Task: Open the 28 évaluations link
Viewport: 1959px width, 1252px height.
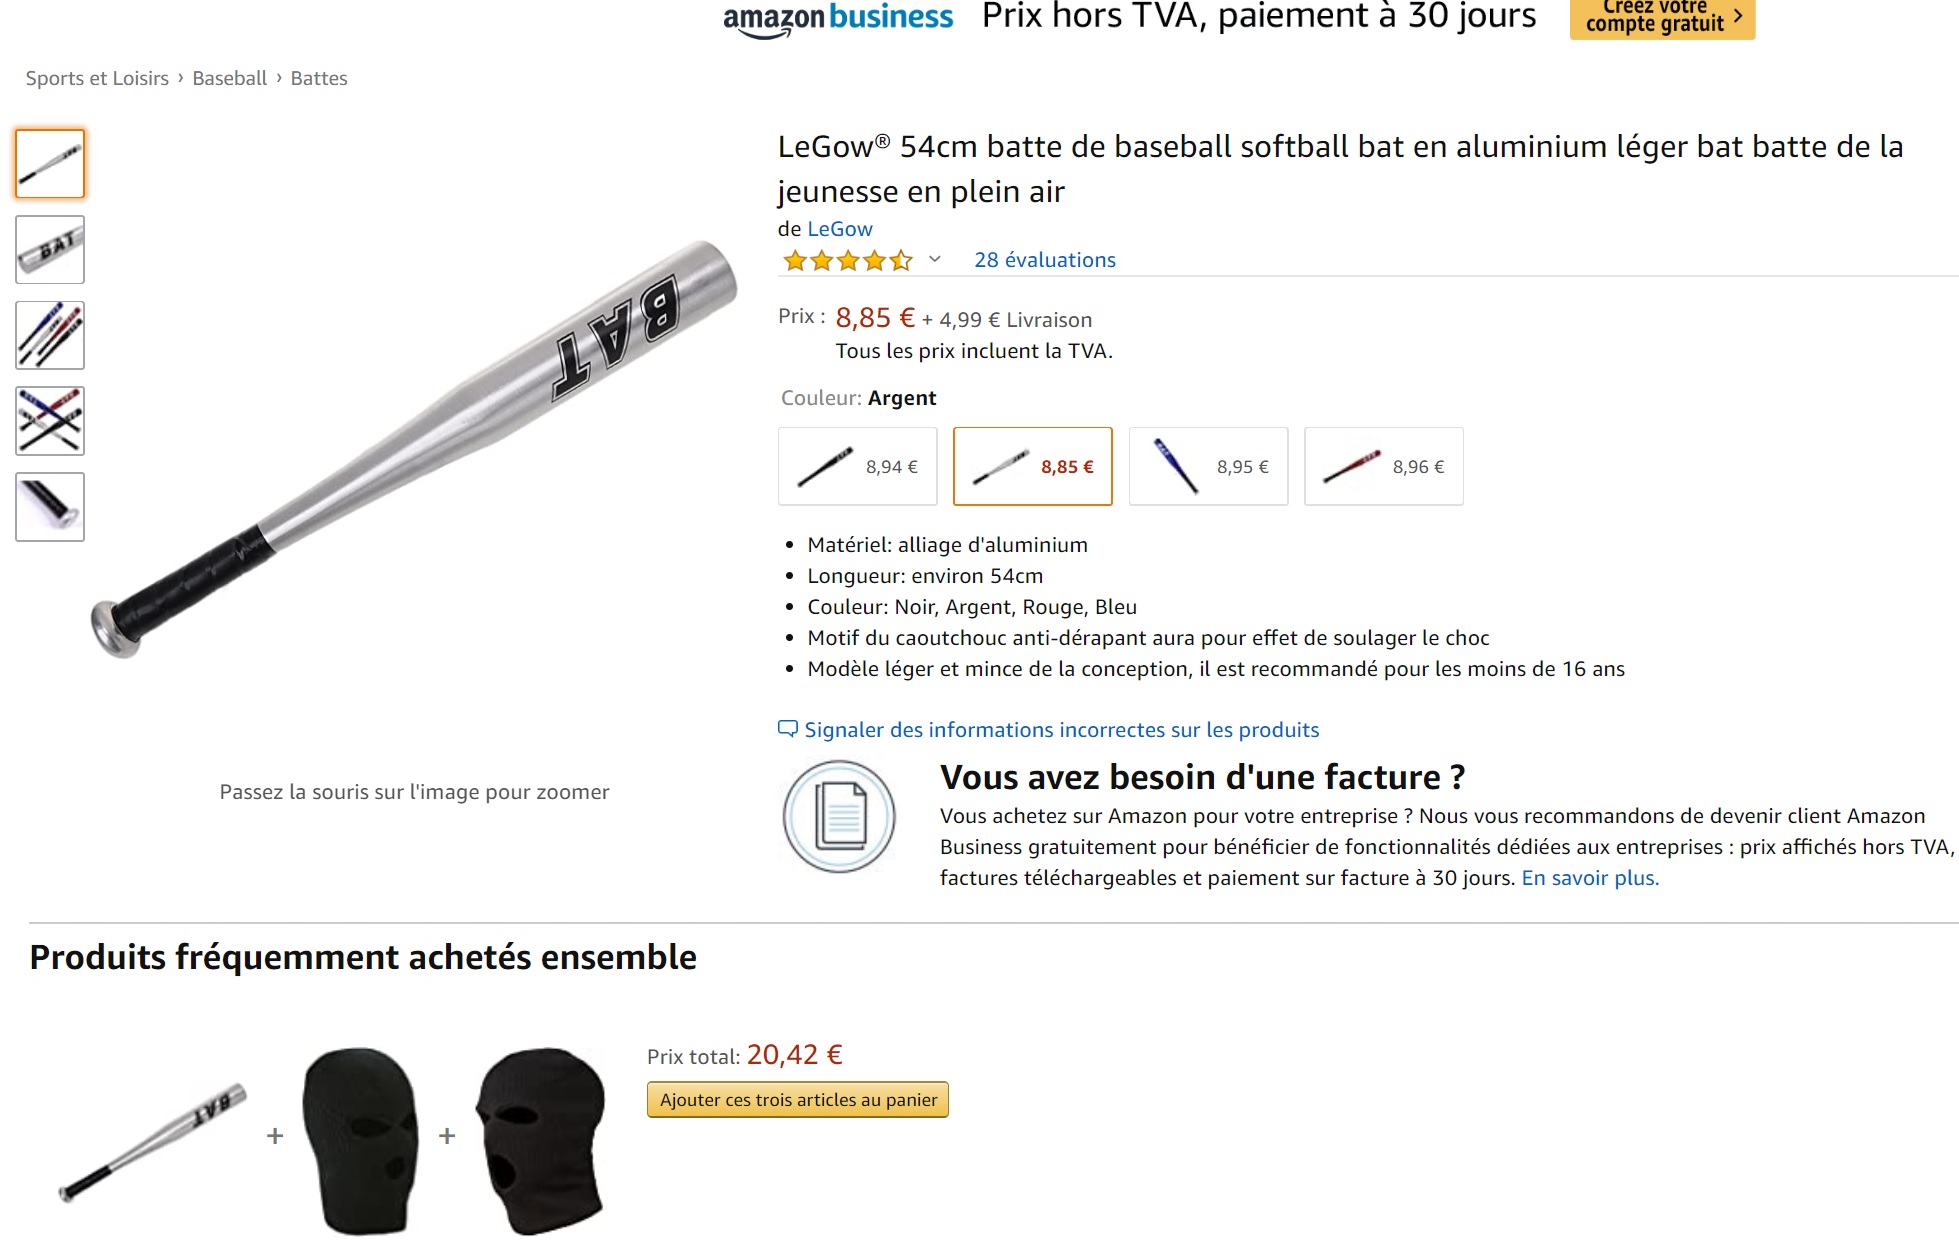Action: pyautogui.click(x=1045, y=260)
